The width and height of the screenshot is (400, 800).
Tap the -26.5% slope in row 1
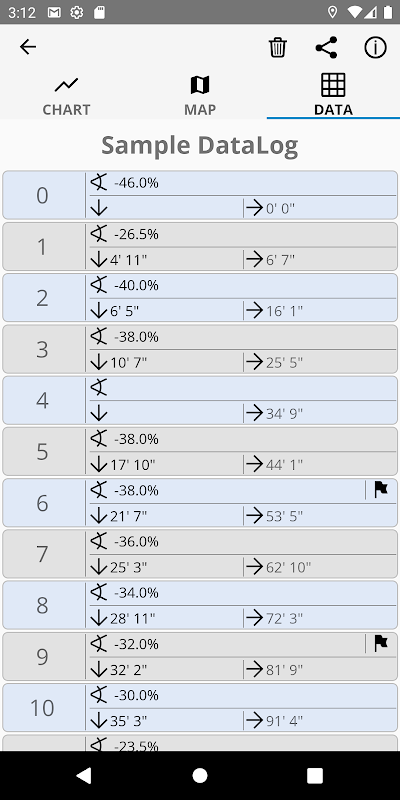point(136,234)
